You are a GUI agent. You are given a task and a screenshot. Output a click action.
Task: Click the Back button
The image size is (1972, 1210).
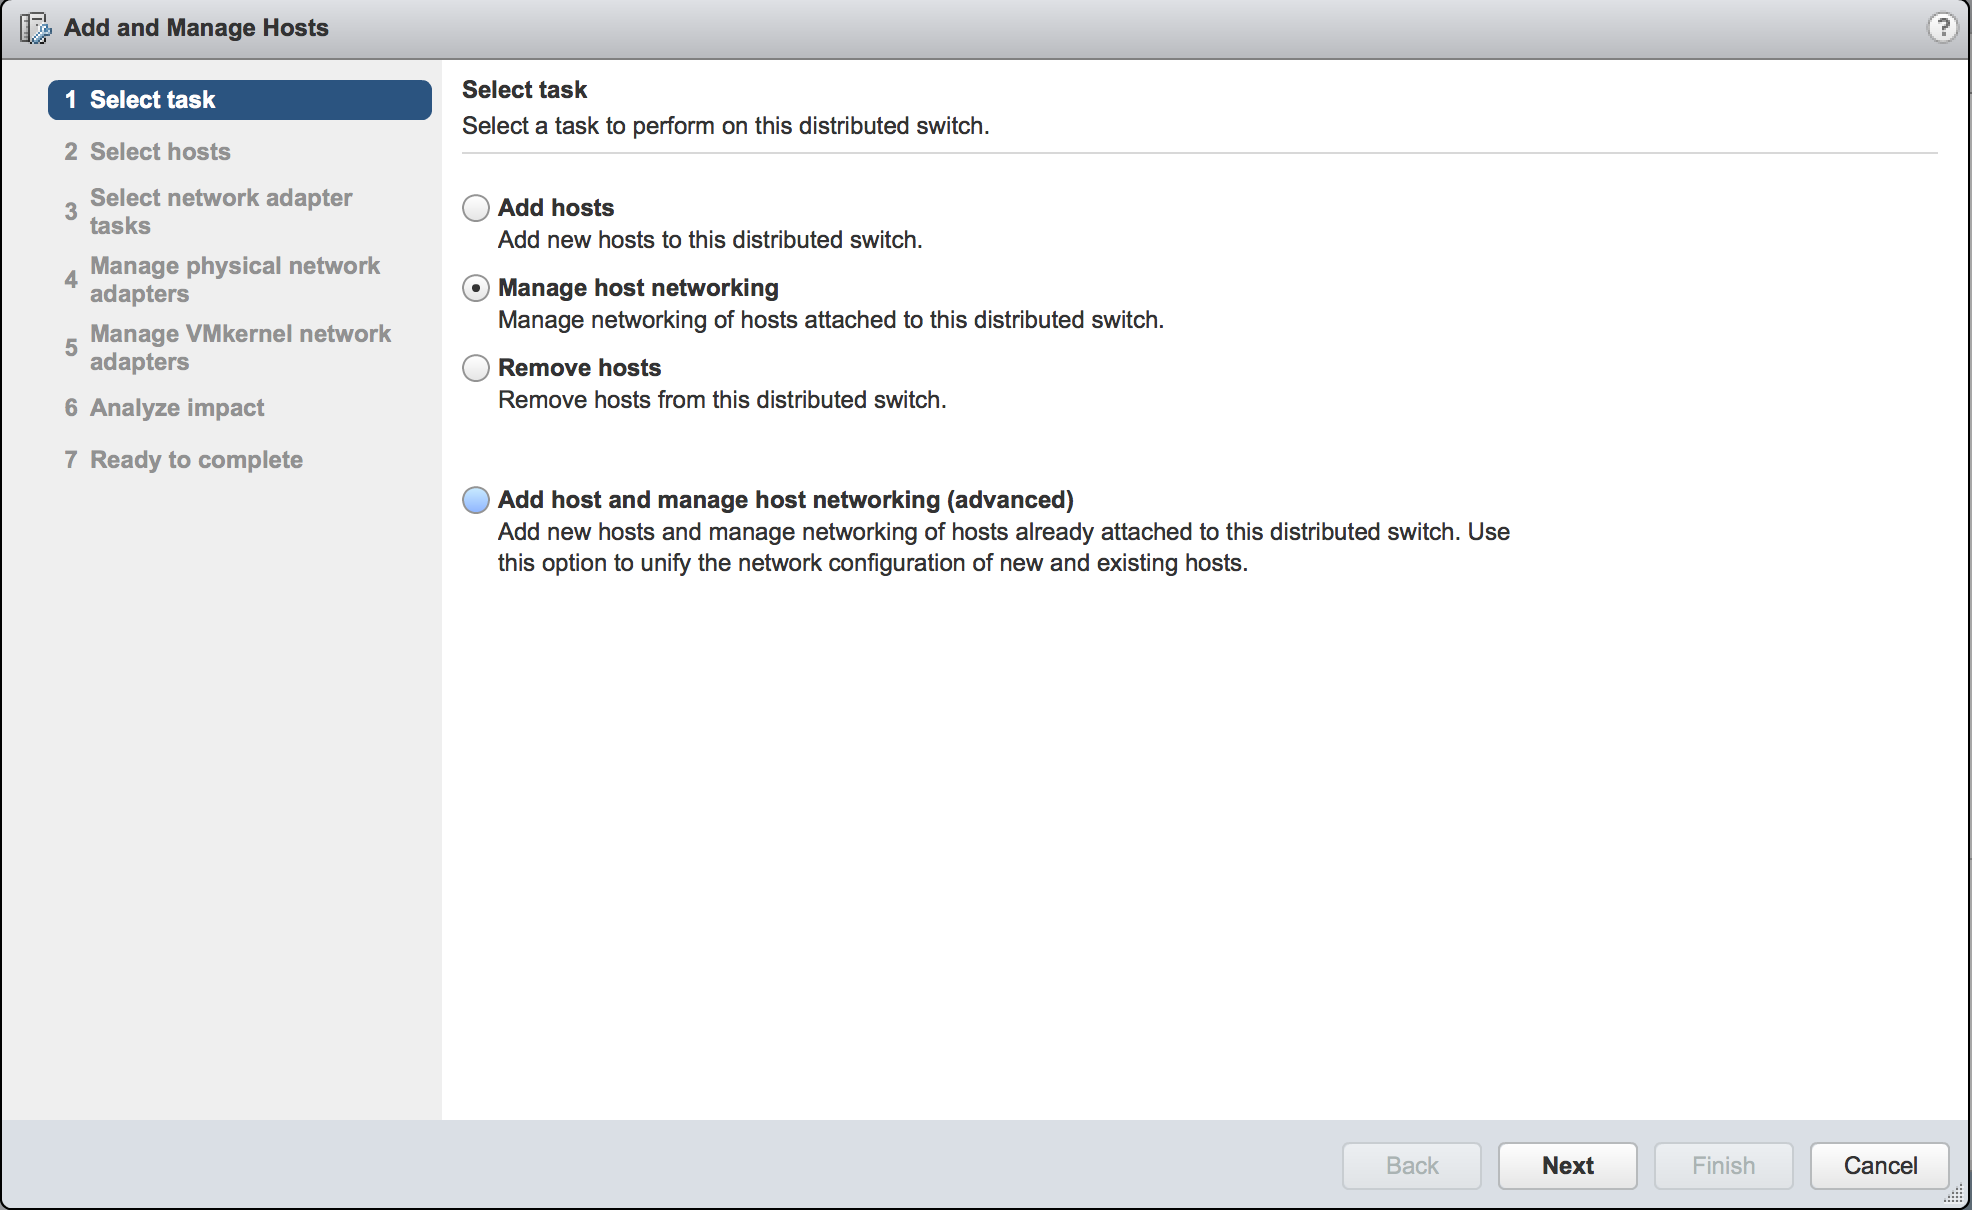1411,1166
